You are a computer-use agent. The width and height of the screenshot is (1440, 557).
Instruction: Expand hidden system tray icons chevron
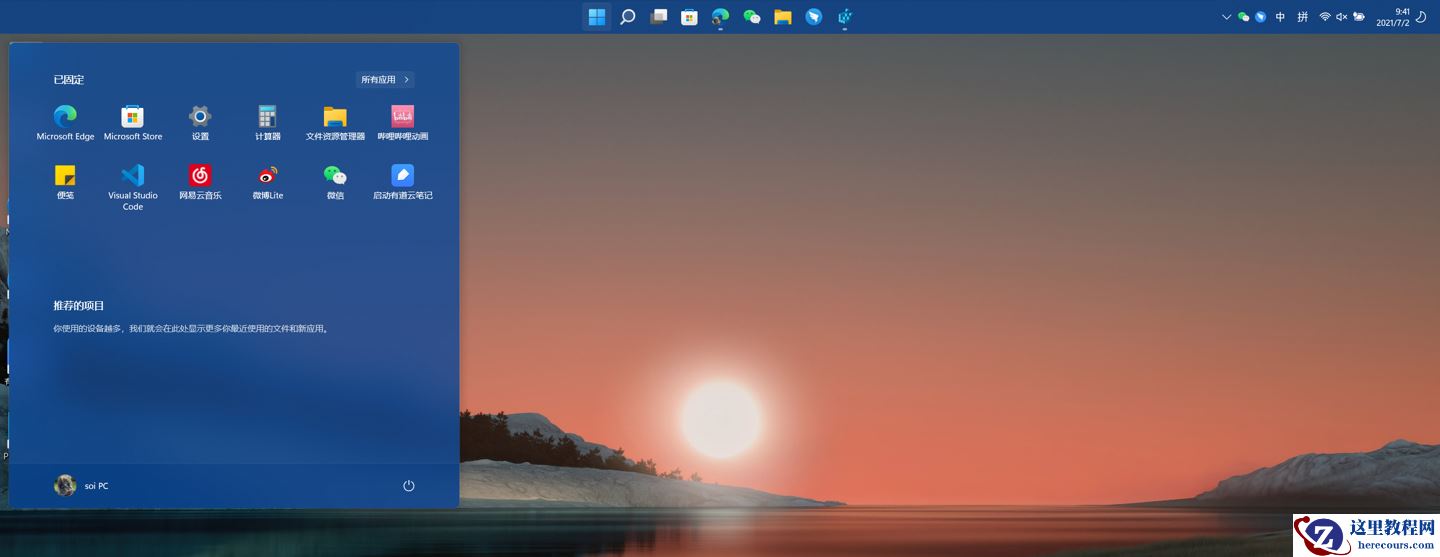tap(1227, 17)
